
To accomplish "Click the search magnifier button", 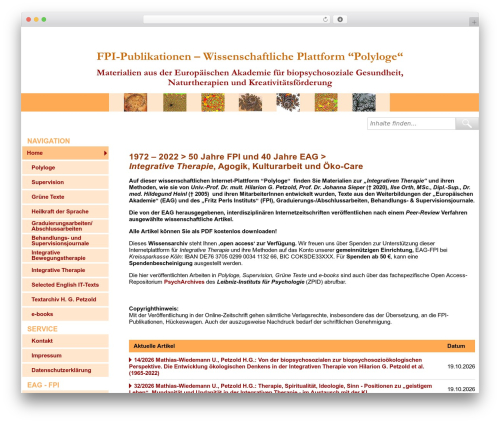I will tap(467, 124).
